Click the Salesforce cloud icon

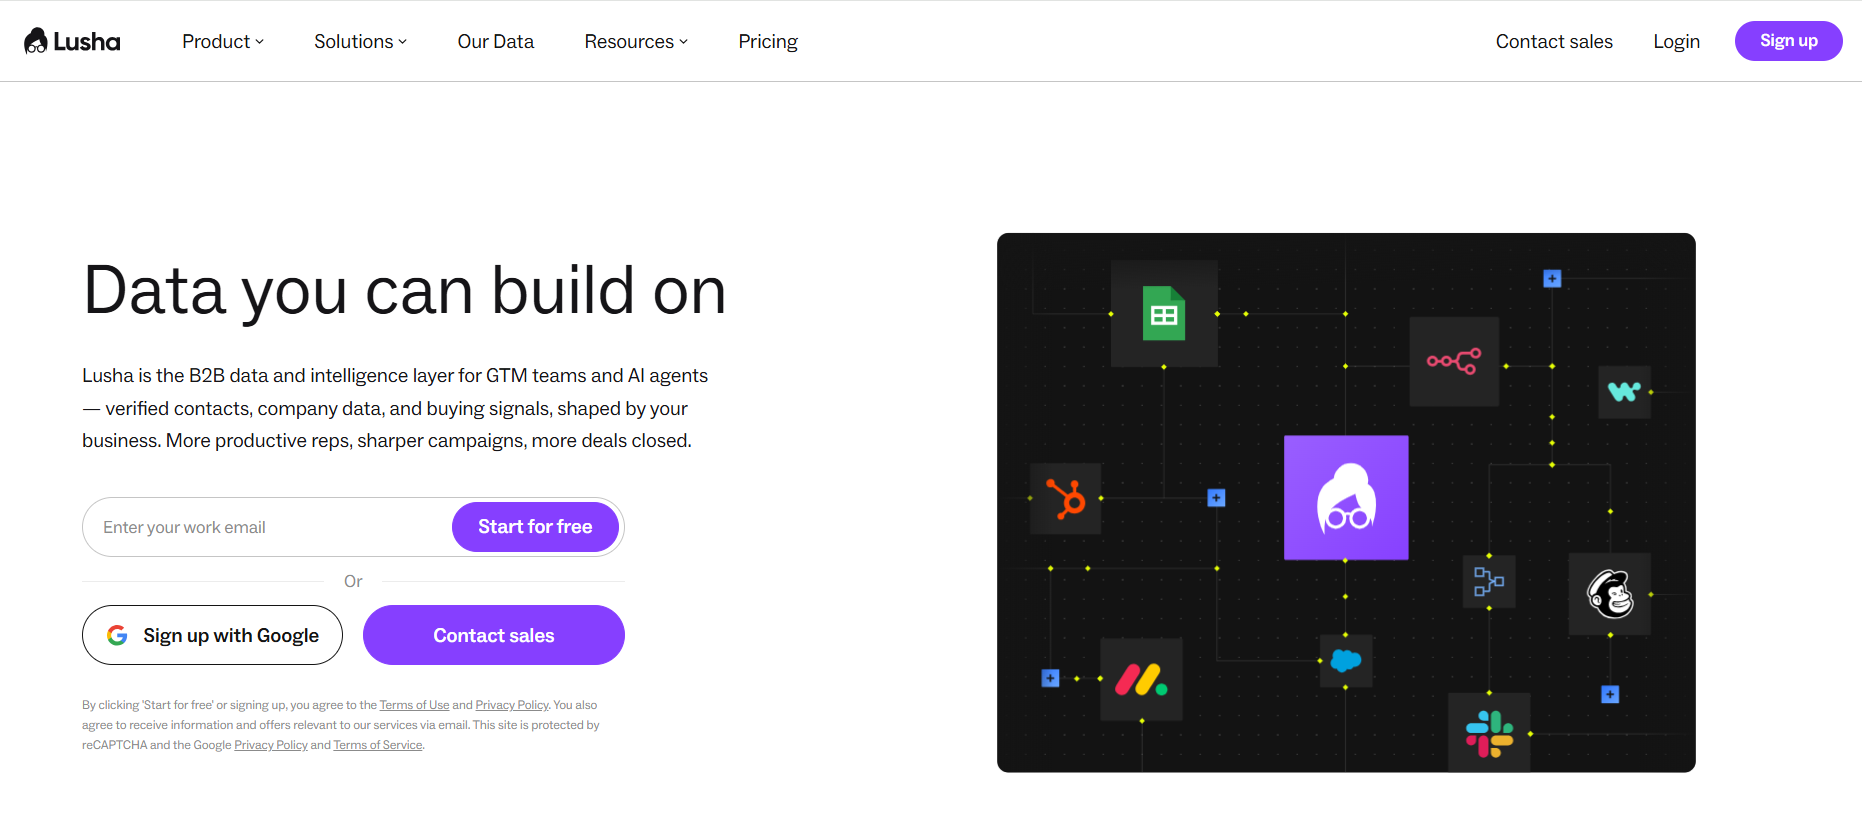click(1346, 661)
